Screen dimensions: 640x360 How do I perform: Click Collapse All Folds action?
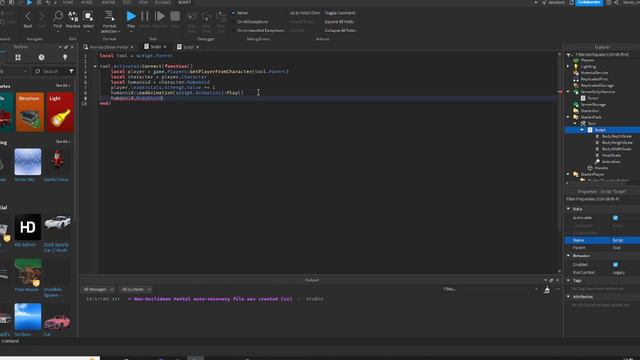click(340, 30)
